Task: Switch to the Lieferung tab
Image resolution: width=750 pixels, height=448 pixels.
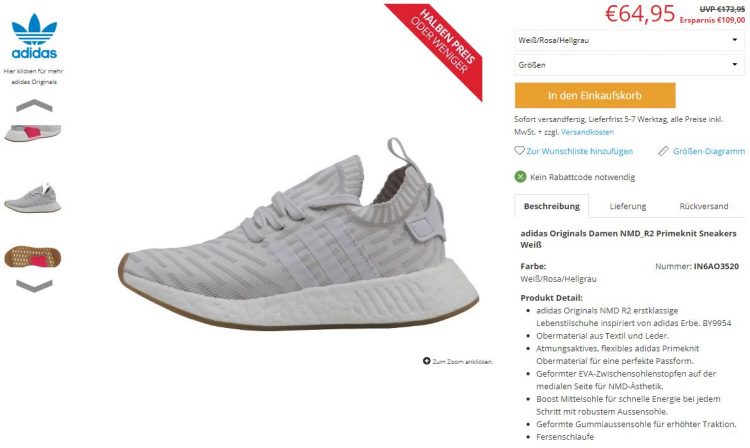Action: pyautogui.click(x=628, y=206)
